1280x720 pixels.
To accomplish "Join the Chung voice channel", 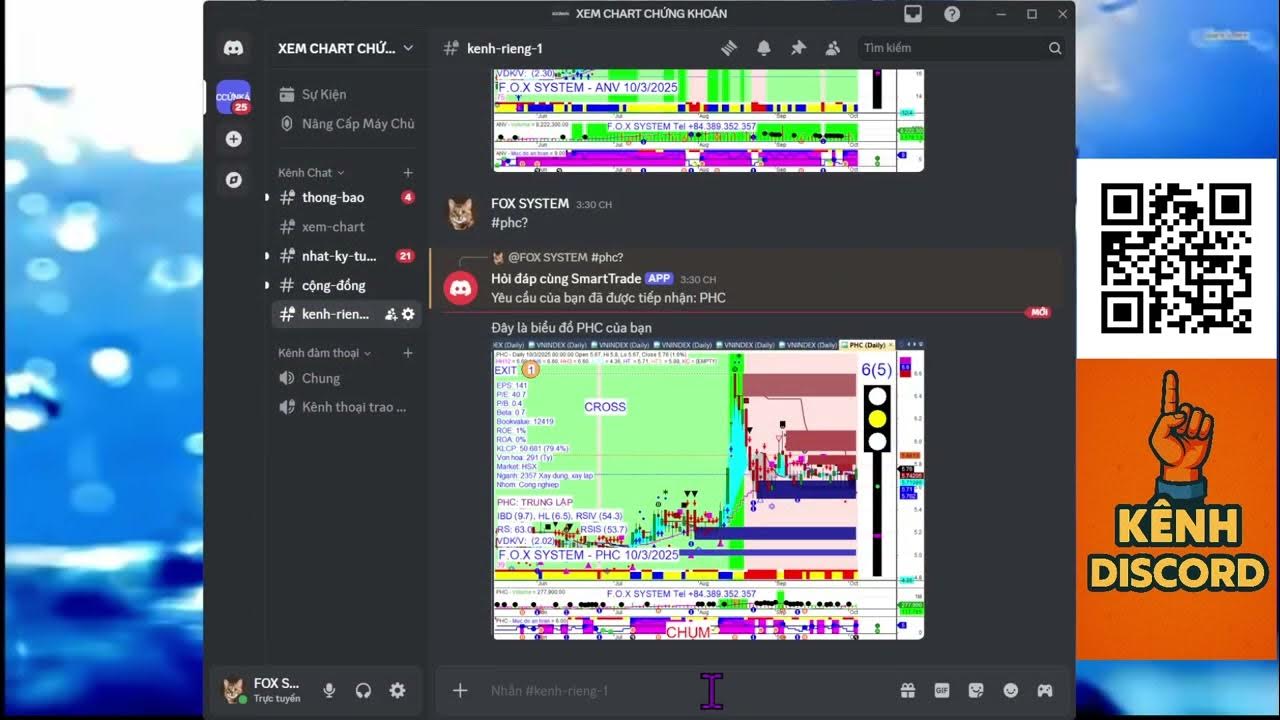I will (345, 378).
